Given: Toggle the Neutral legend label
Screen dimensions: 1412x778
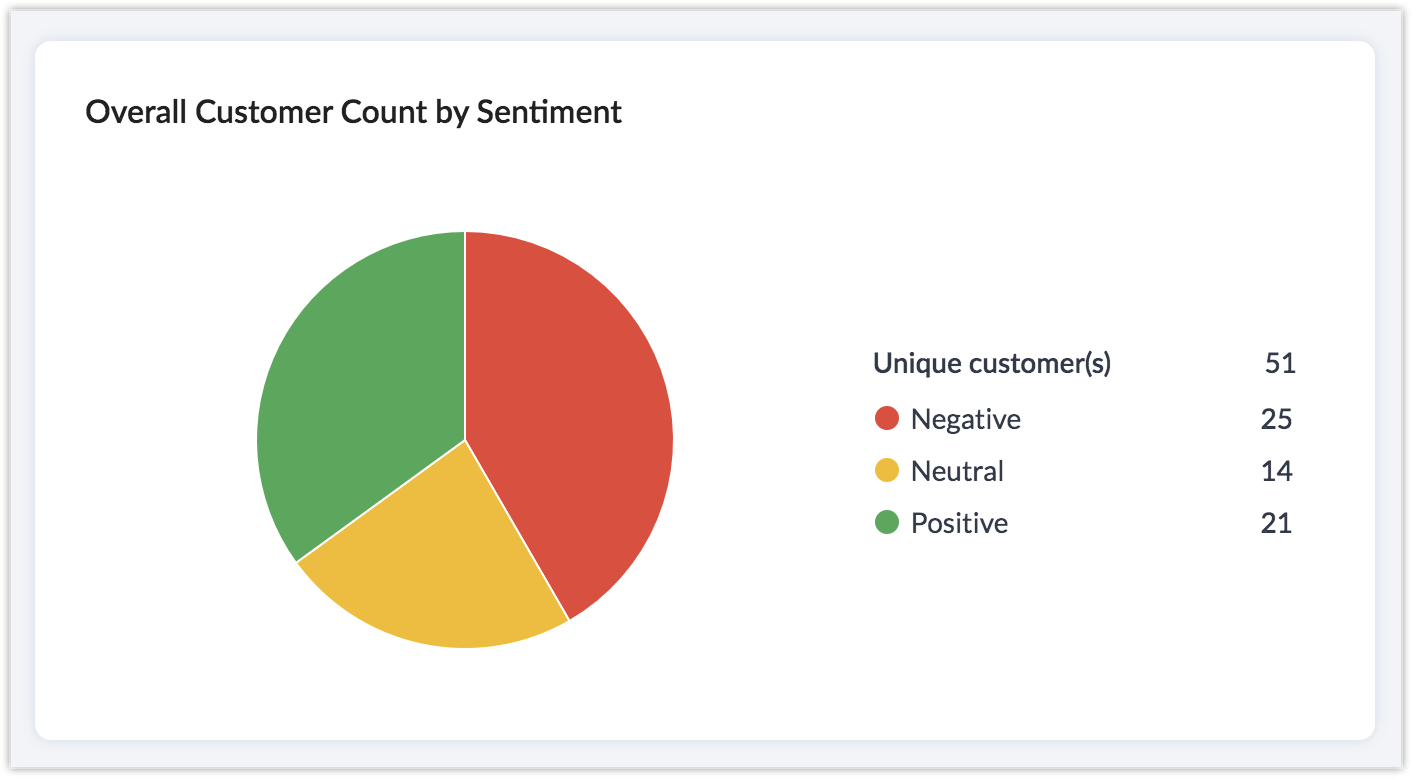Looking at the screenshot, I should point(957,471).
